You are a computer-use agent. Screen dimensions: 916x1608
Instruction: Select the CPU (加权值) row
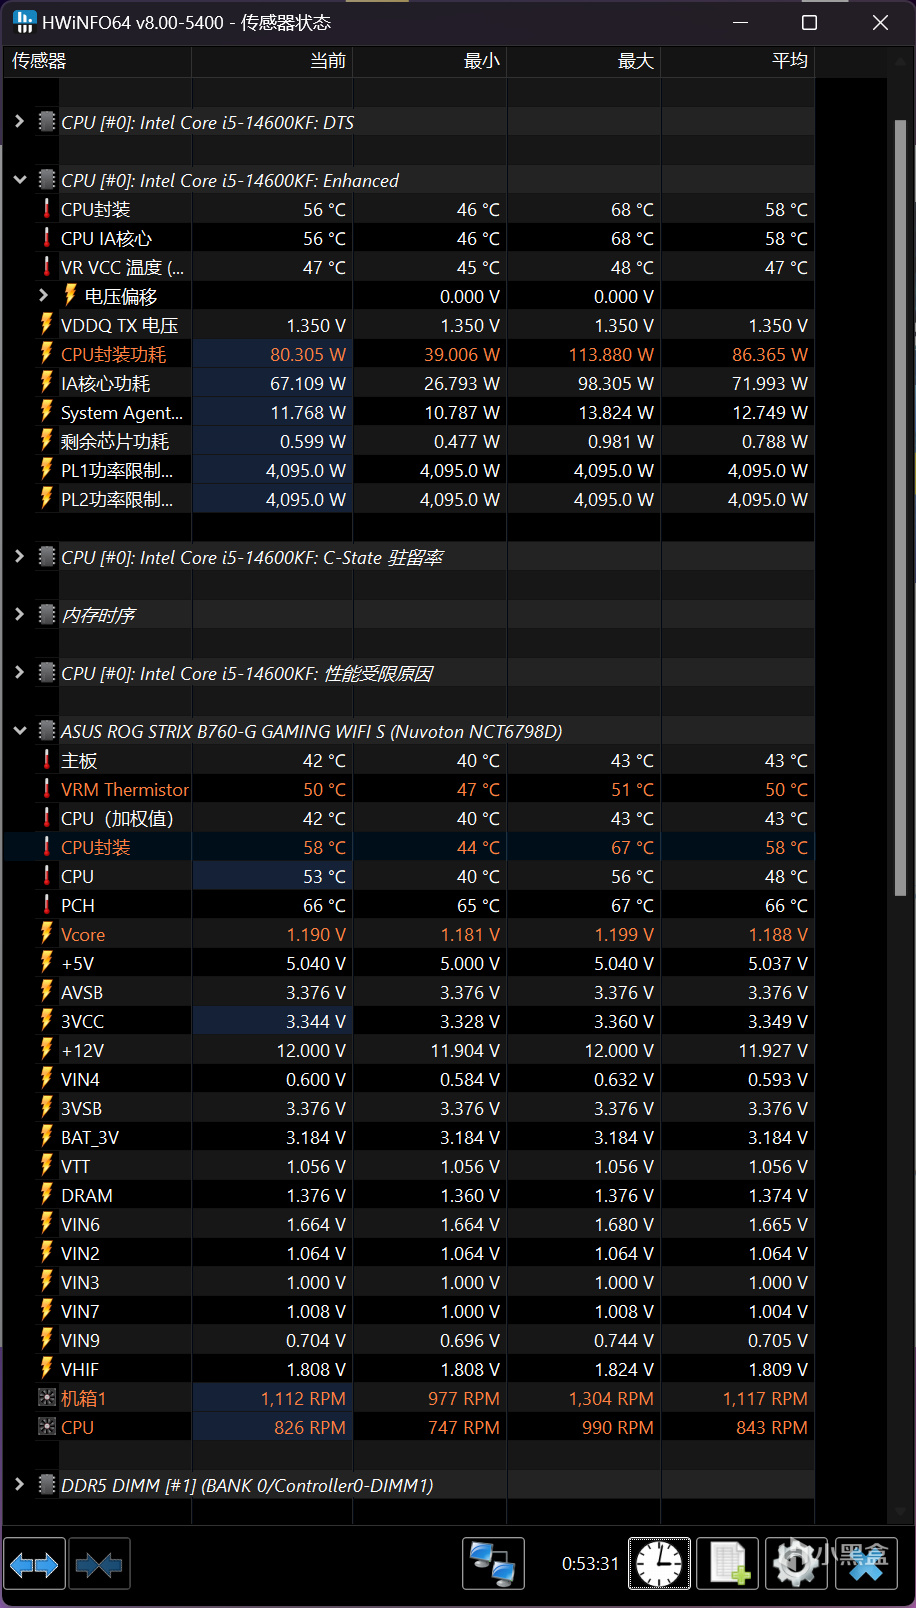[409, 818]
